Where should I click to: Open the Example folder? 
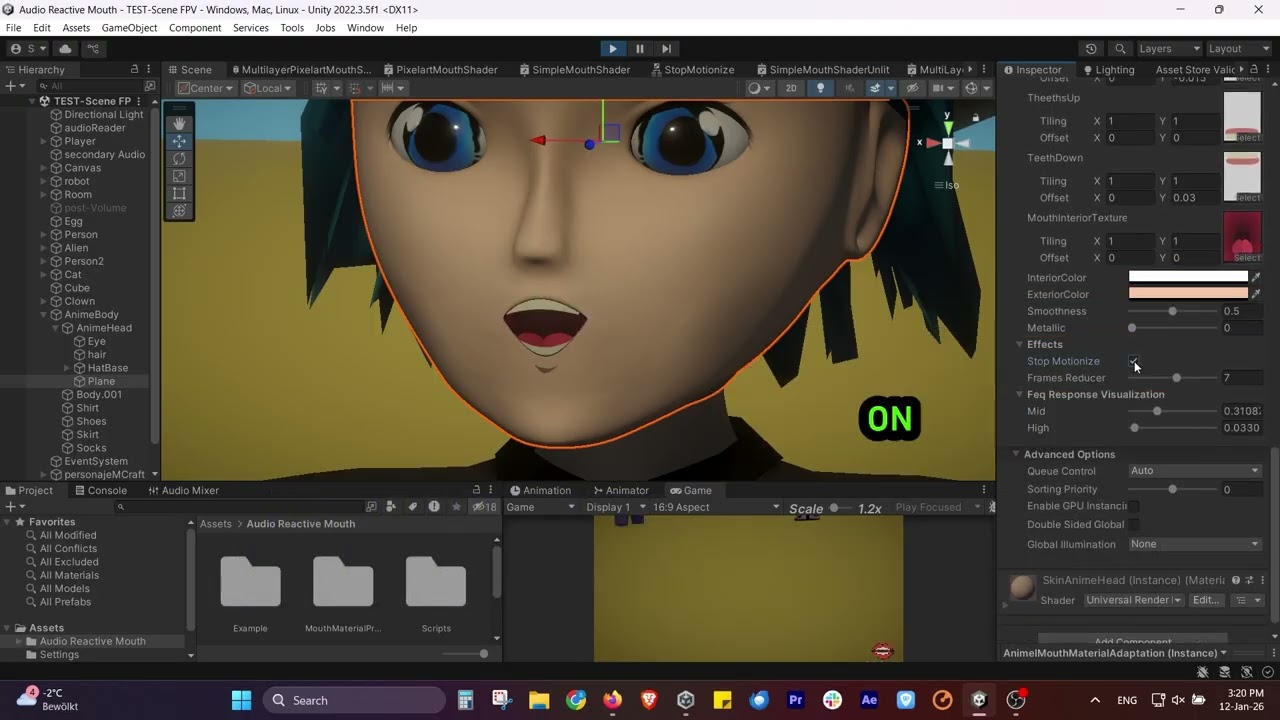[x=250, y=593]
